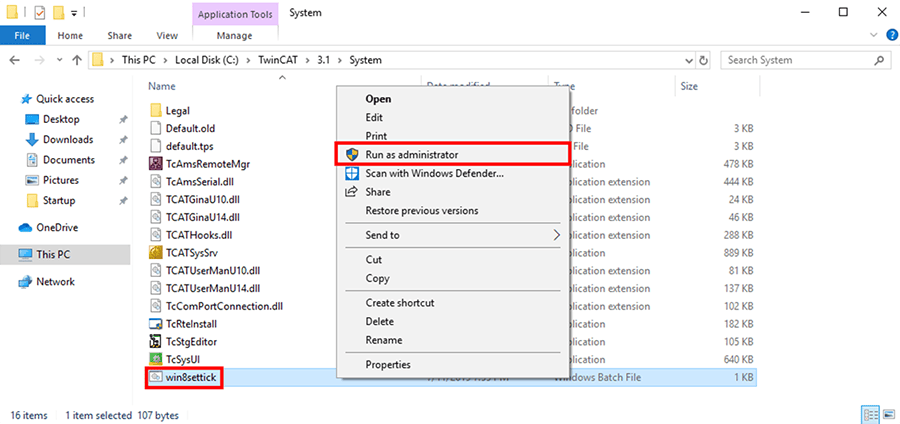This screenshot has height=424, width=900.
Task: Open the TcAmsRemoteMgr application icon
Action: coord(156,164)
